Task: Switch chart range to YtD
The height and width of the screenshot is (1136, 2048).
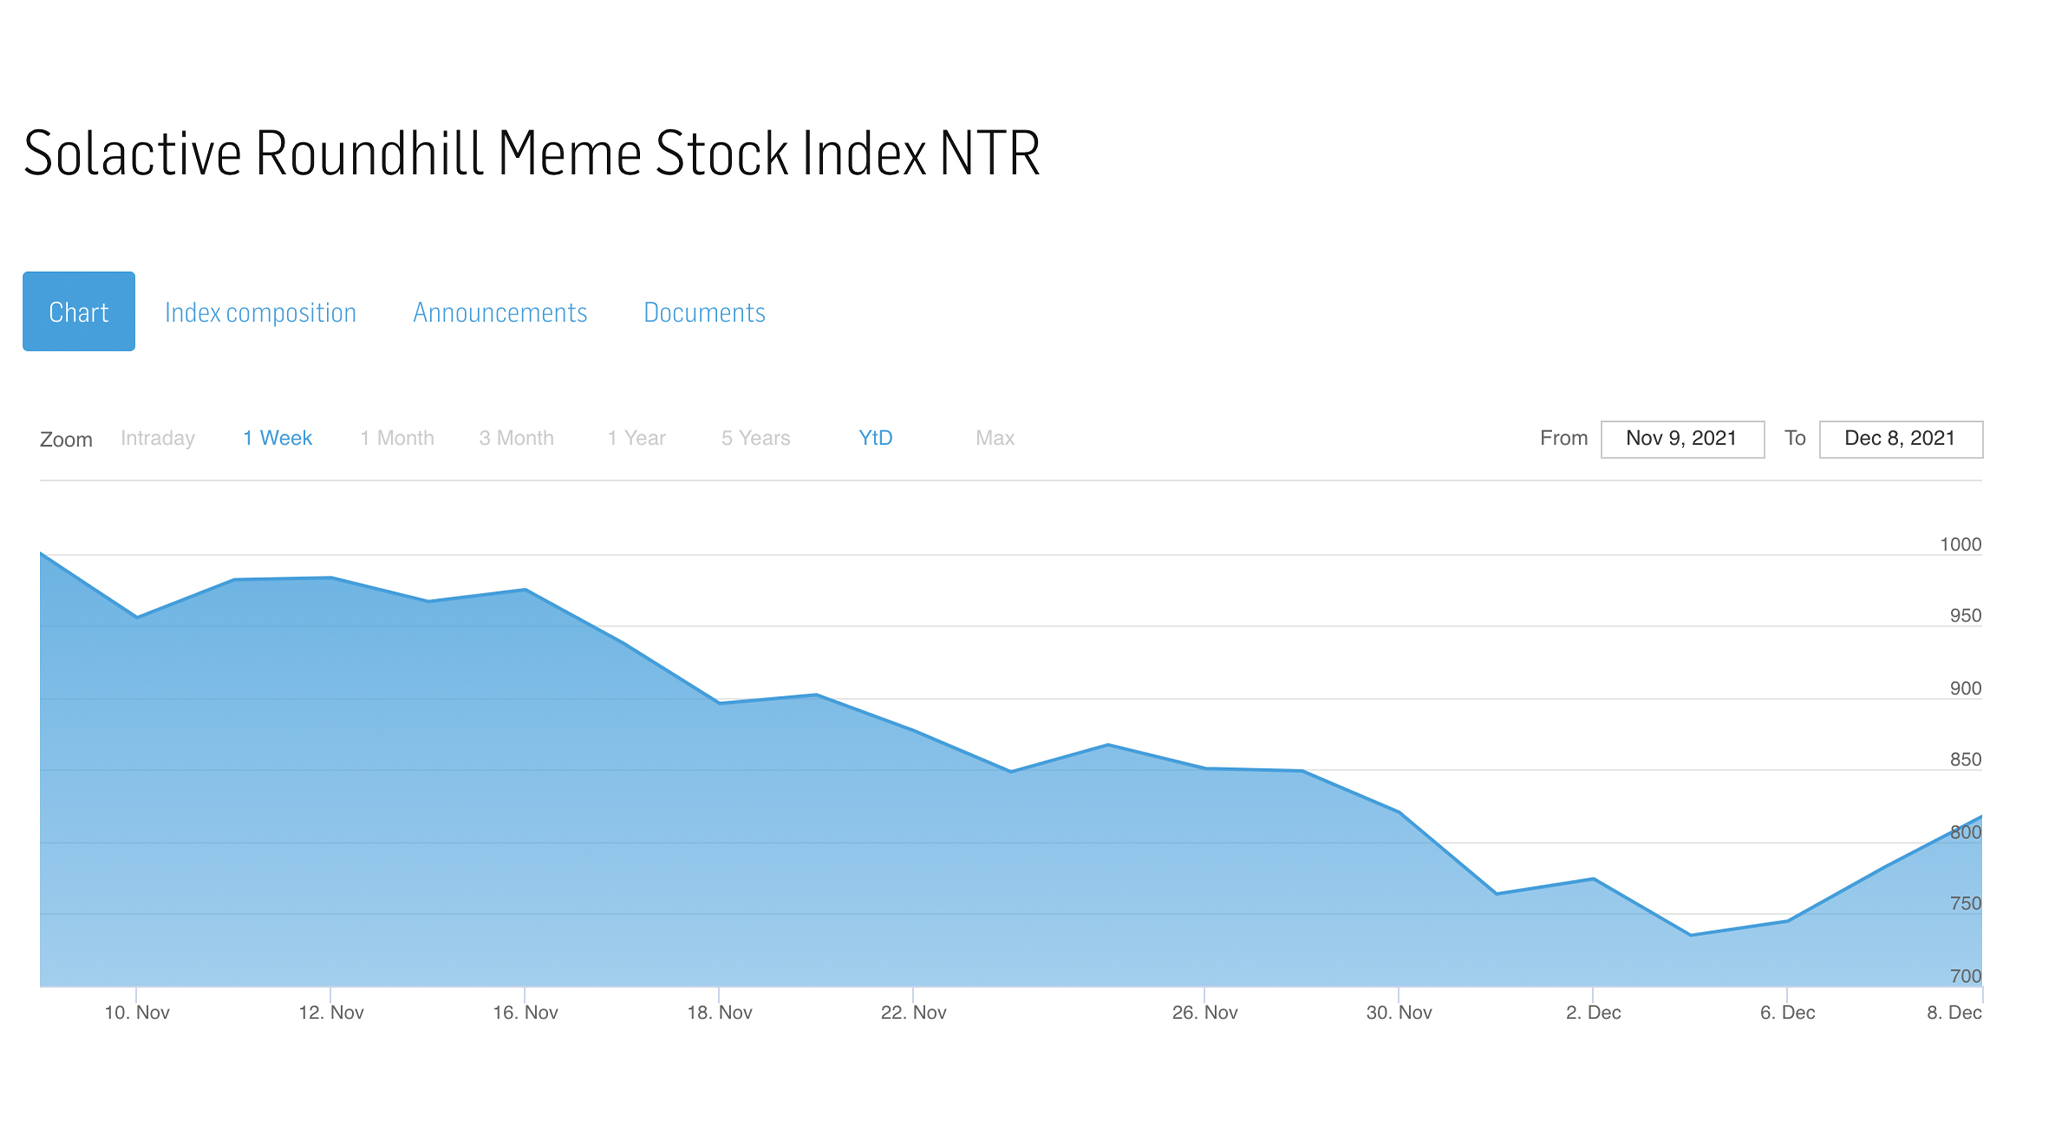Action: coord(876,438)
